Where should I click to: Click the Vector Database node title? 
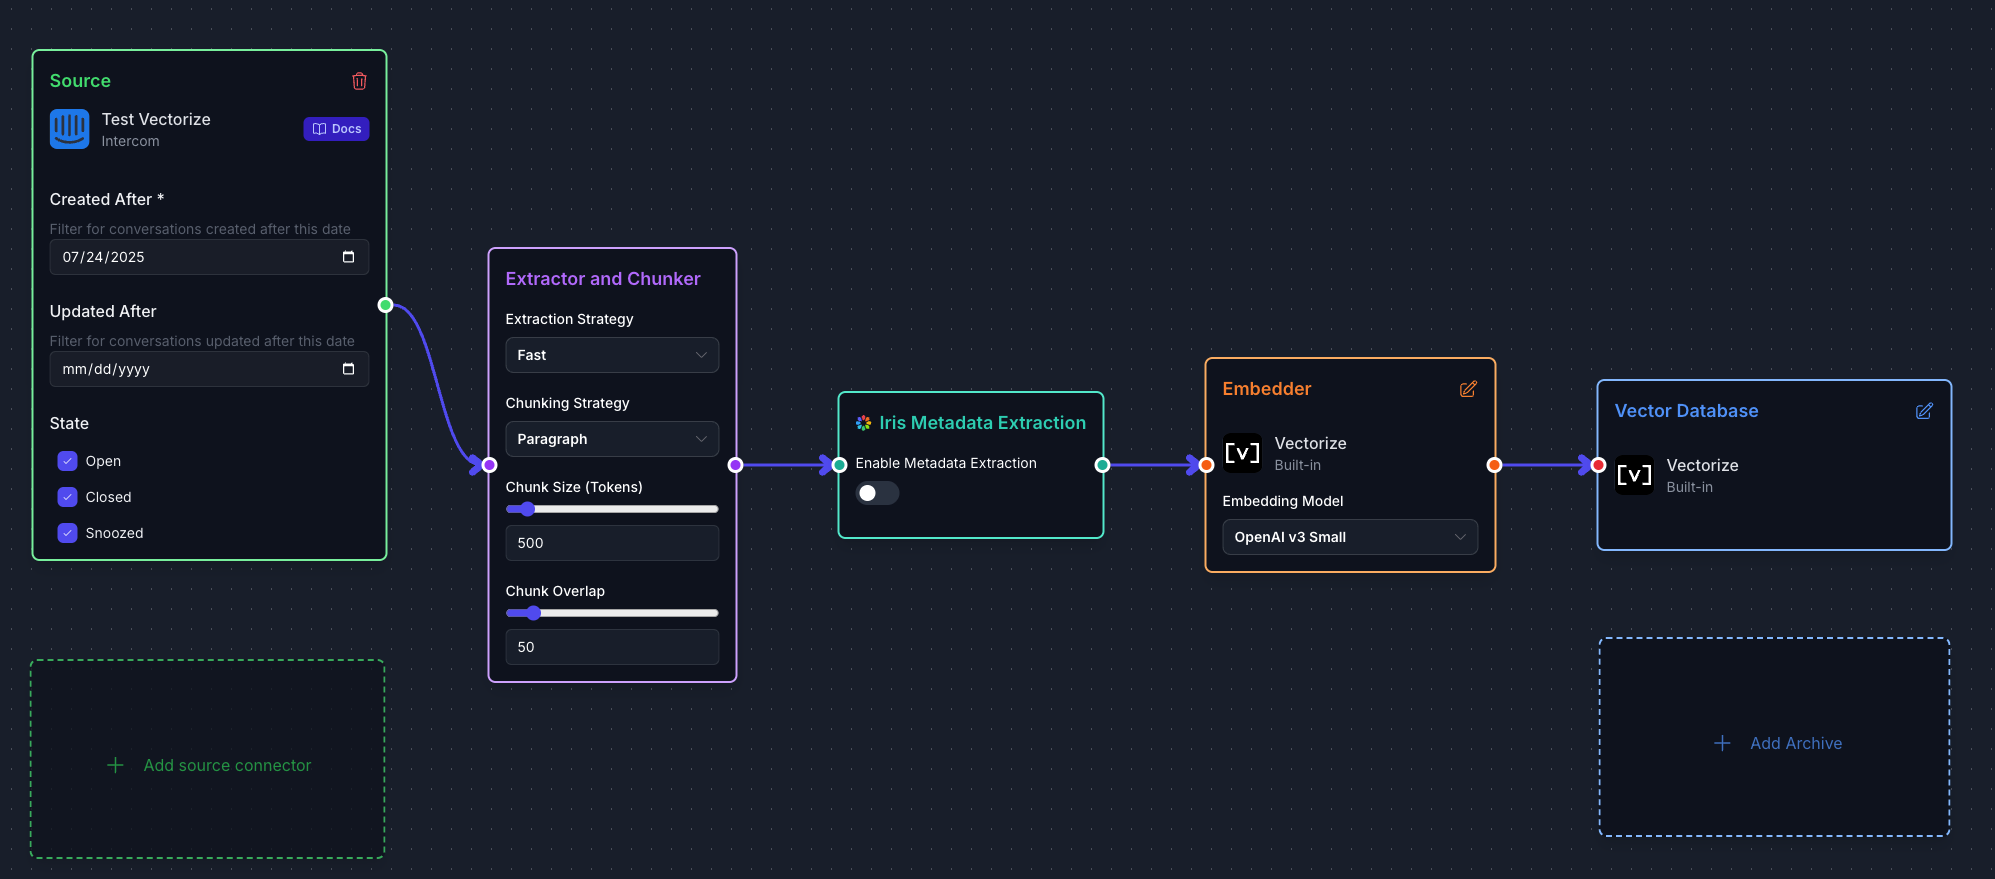pyautogui.click(x=1686, y=411)
